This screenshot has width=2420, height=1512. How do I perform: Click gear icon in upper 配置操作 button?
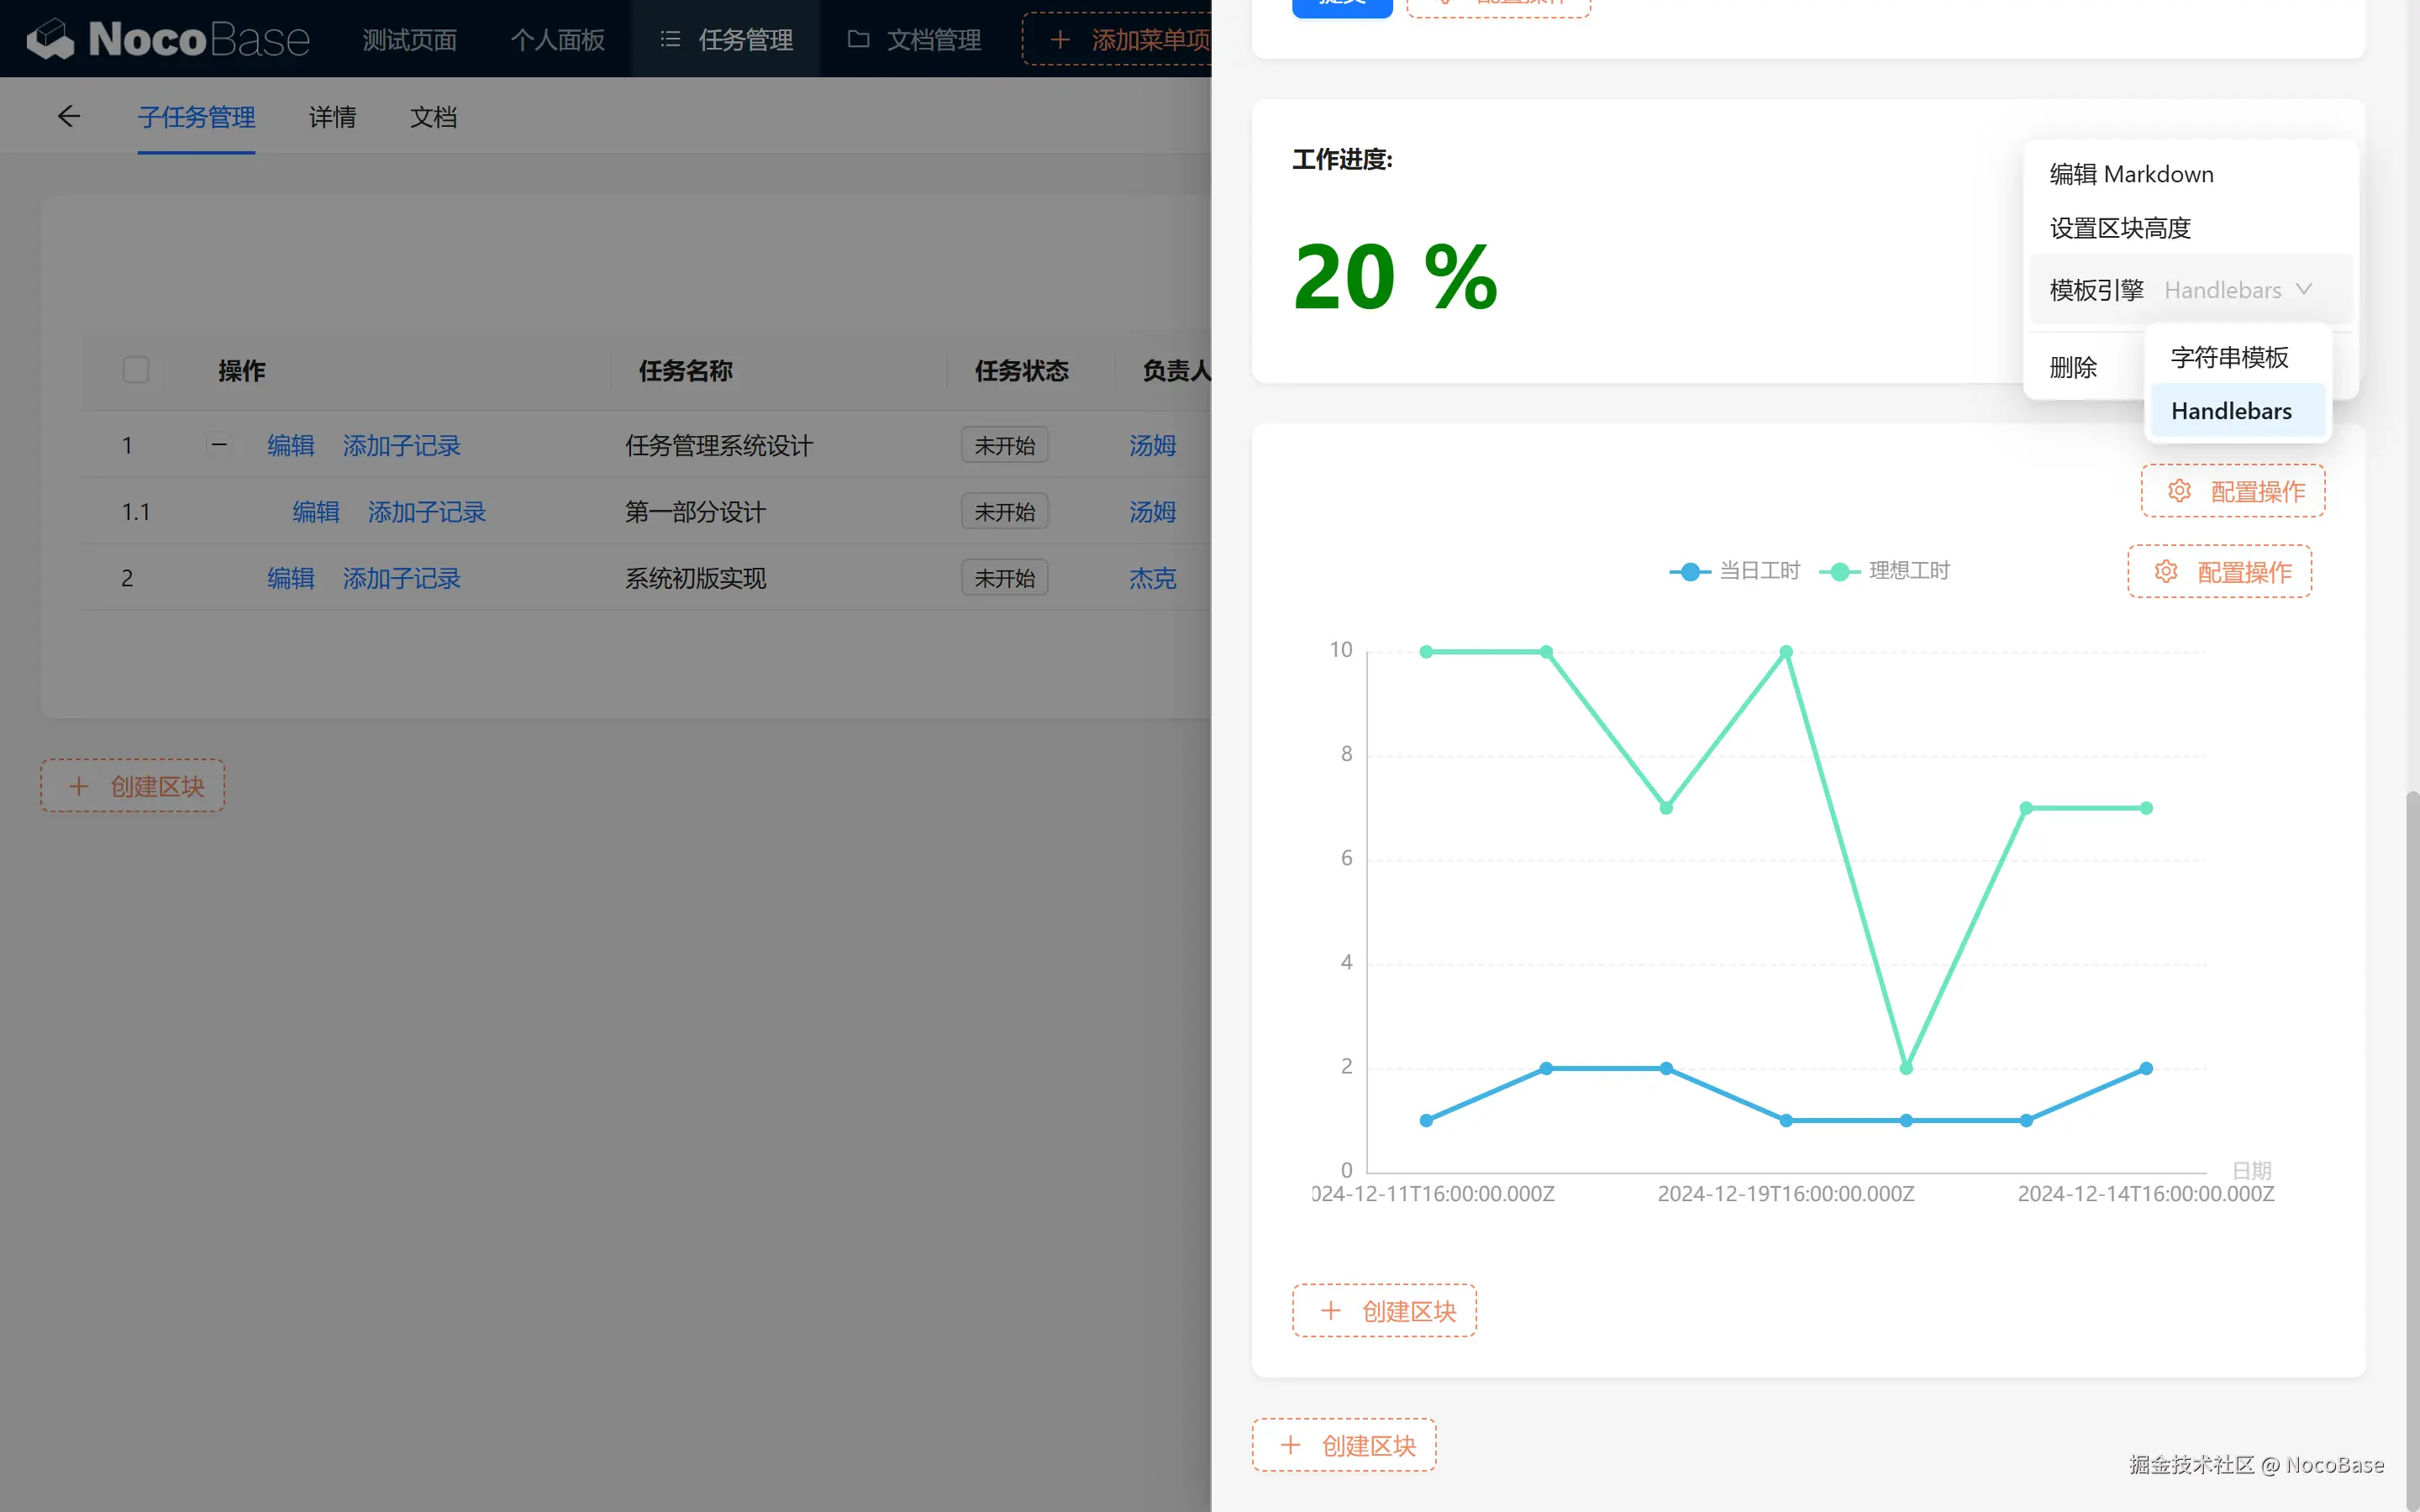click(x=2179, y=491)
